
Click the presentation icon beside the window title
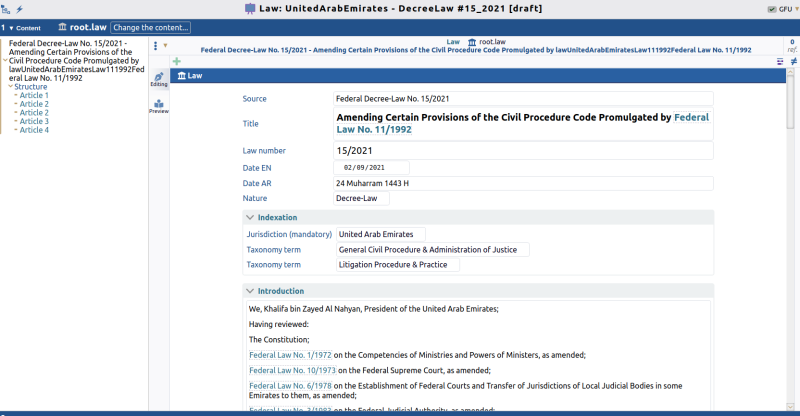tap(250, 9)
